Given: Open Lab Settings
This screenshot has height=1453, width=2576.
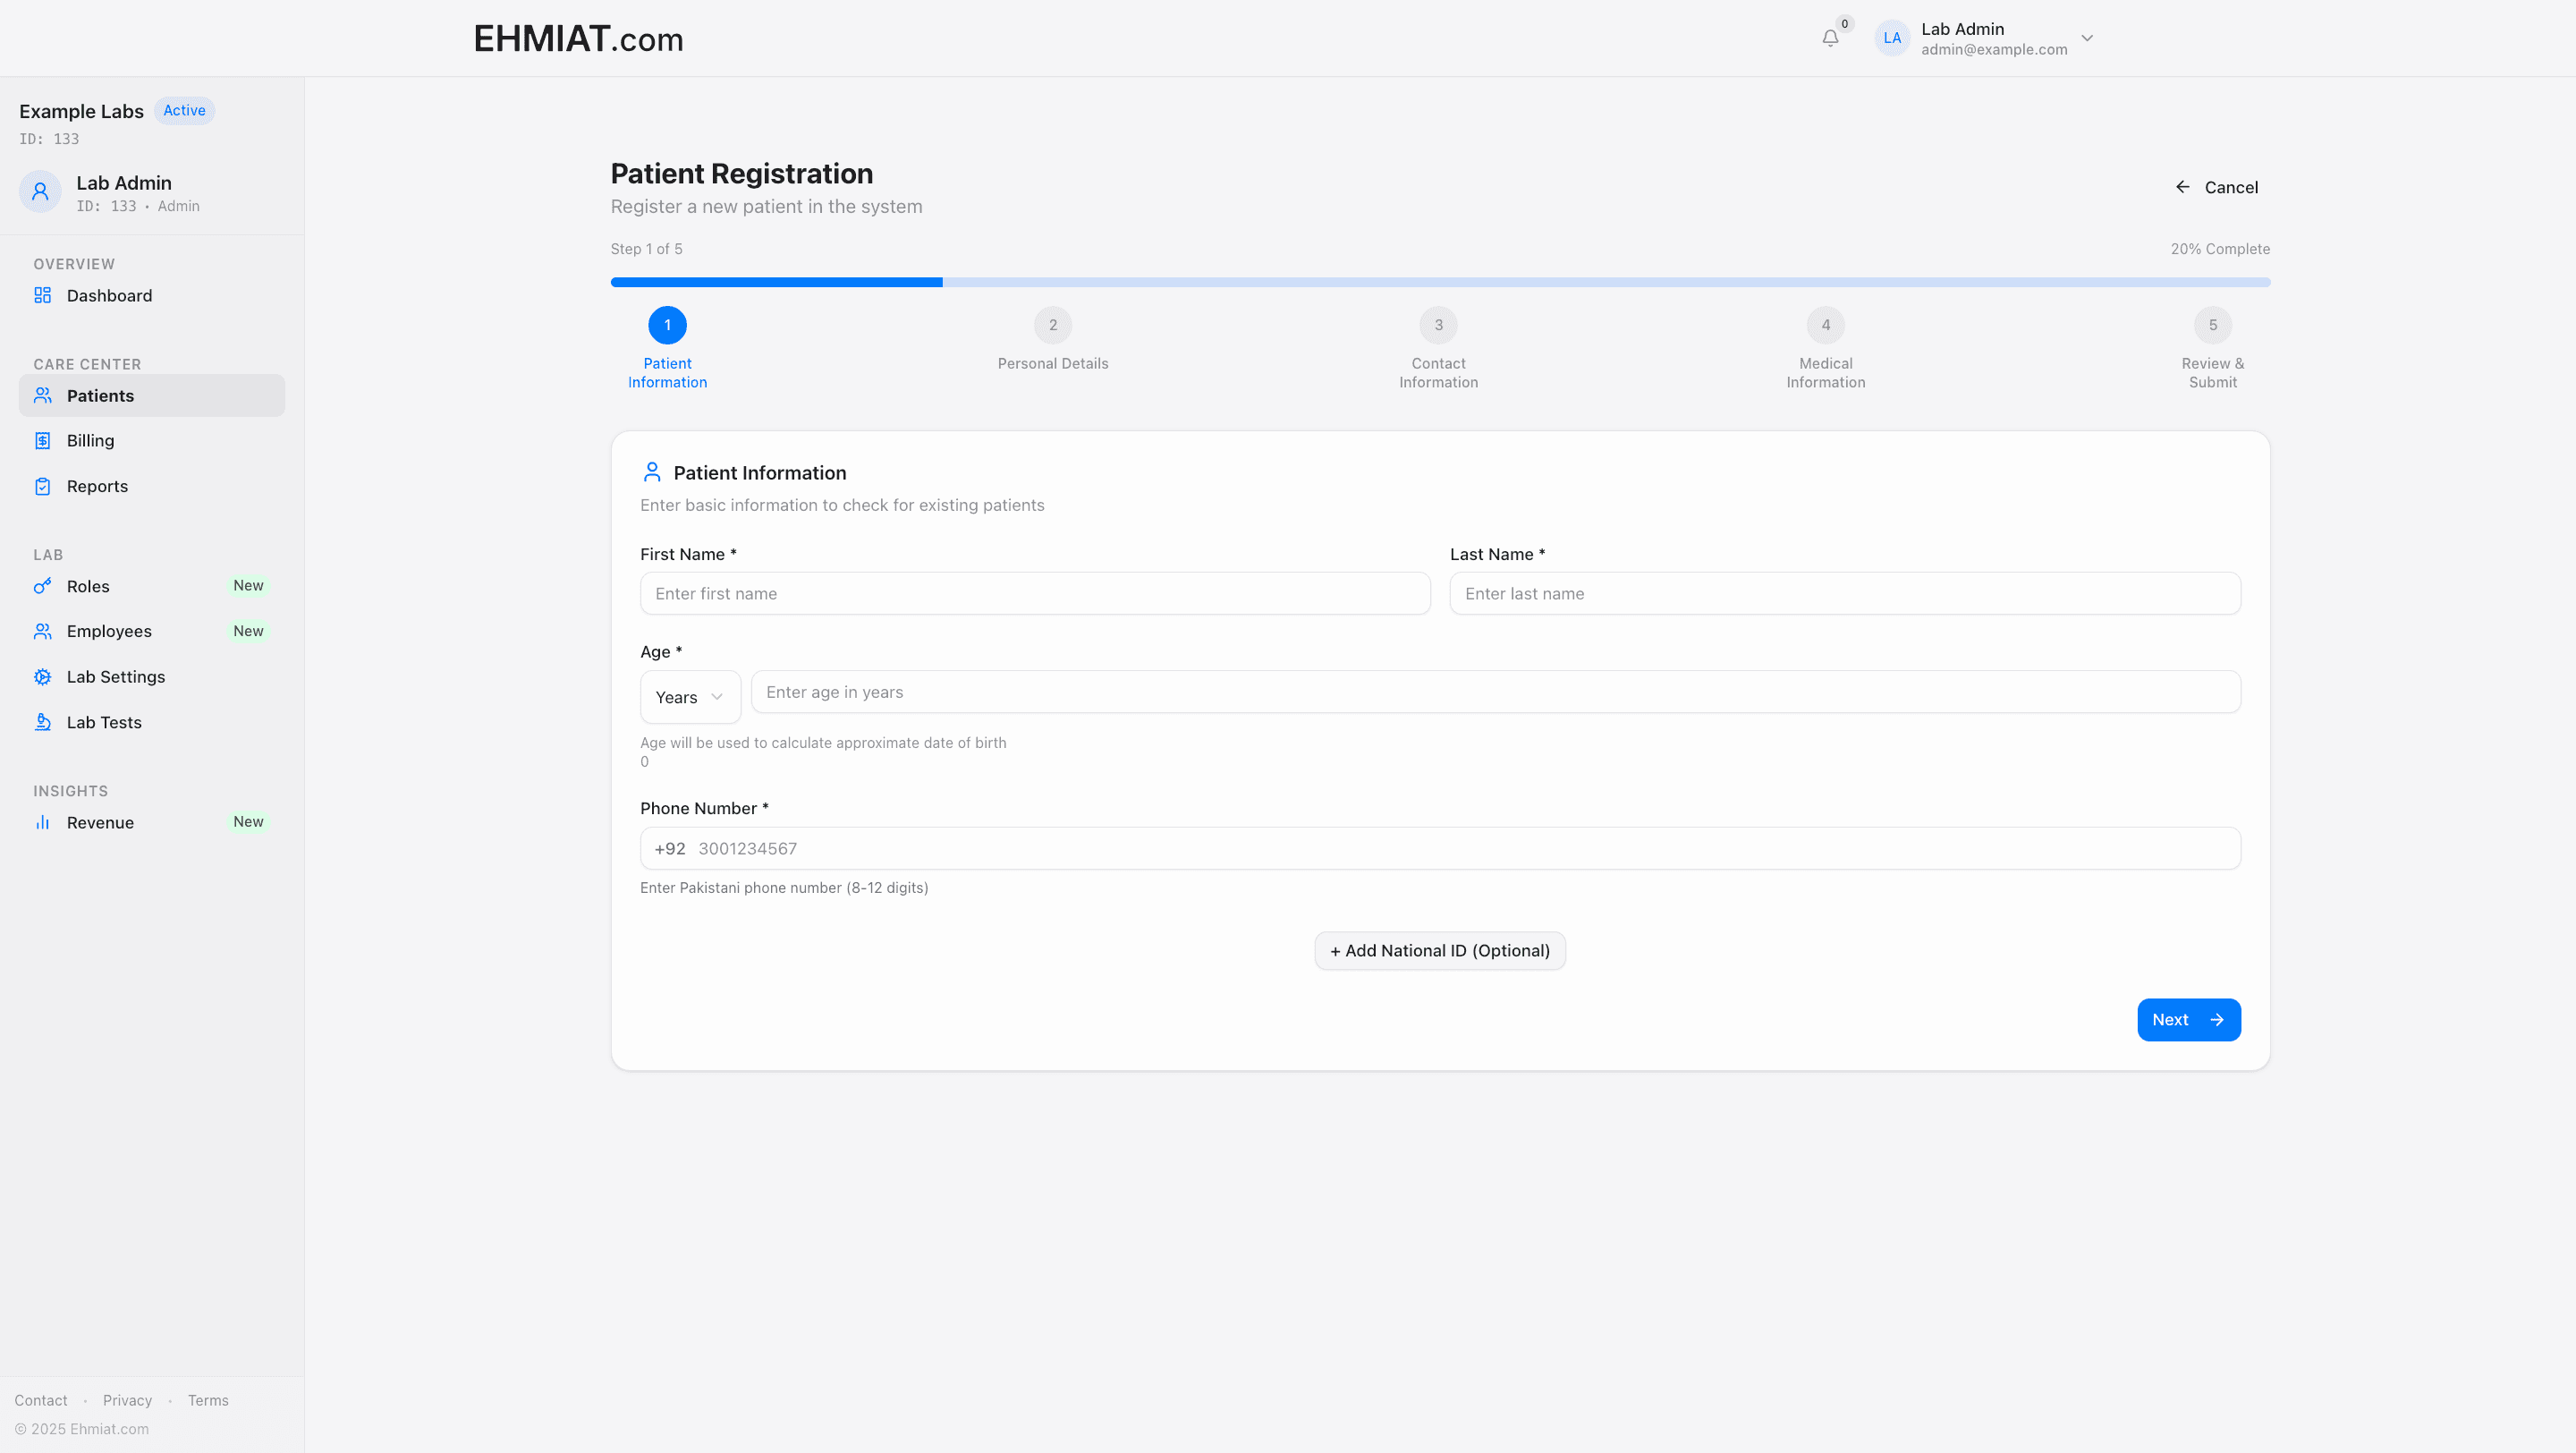Looking at the screenshot, I should (x=152, y=677).
